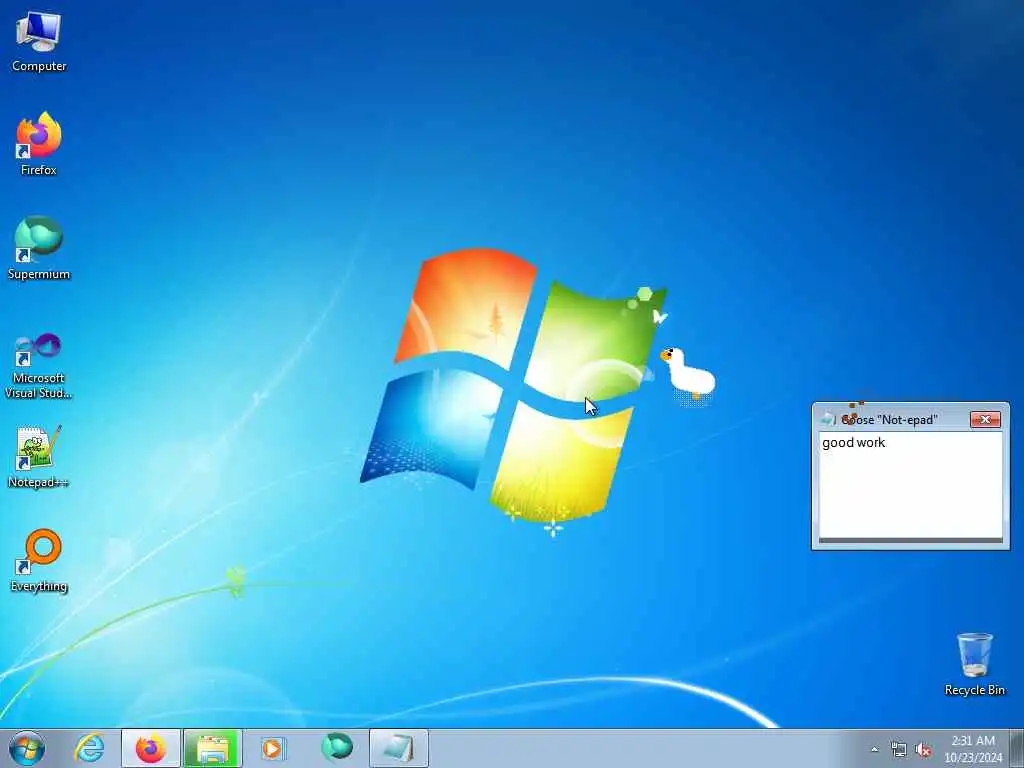Select the Firefox desktop shortcut
The image size is (1024, 768).
pyautogui.click(x=39, y=144)
